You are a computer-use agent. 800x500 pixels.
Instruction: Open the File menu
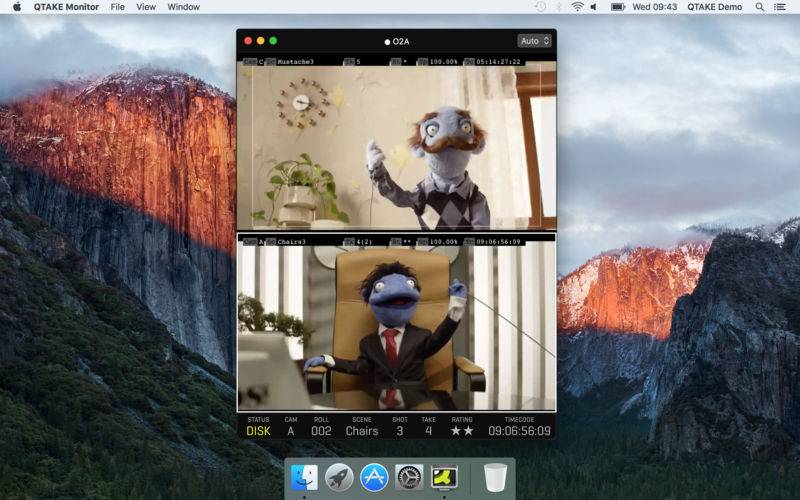click(x=117, y=7)
